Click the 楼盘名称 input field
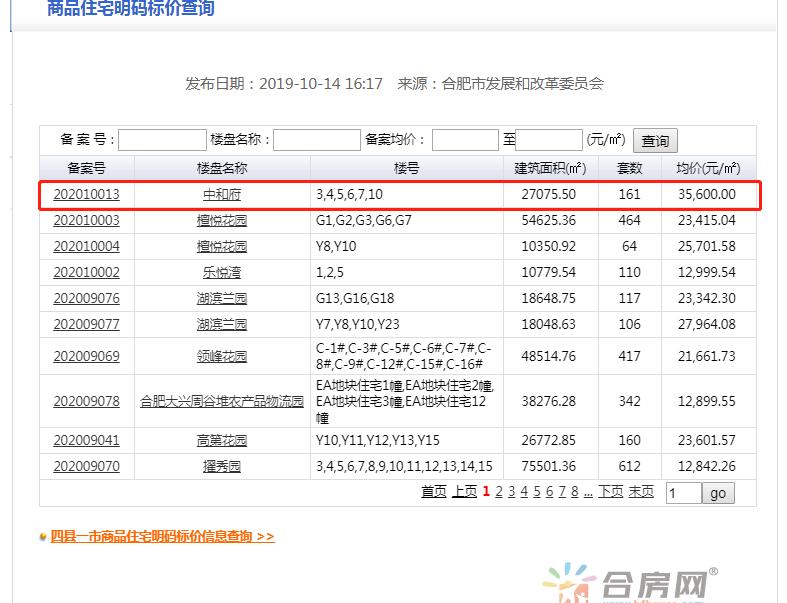The image size is (787, 603). [x=316, y=140]
